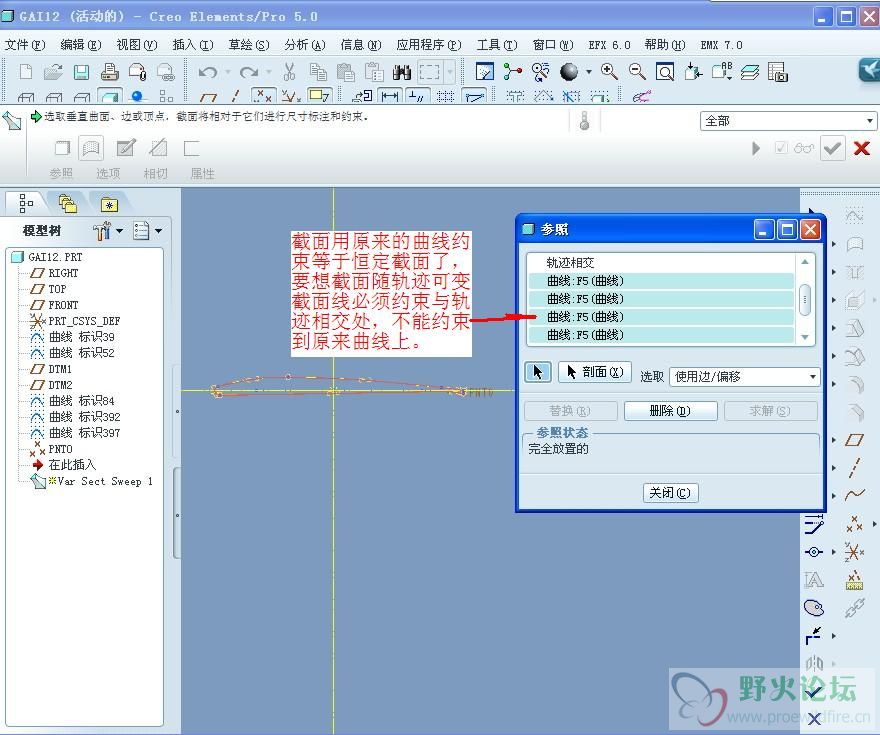This screenshot has width=880, height=735.
Task: Click the repaint screen icon
Action: click(x=484, y=72)
